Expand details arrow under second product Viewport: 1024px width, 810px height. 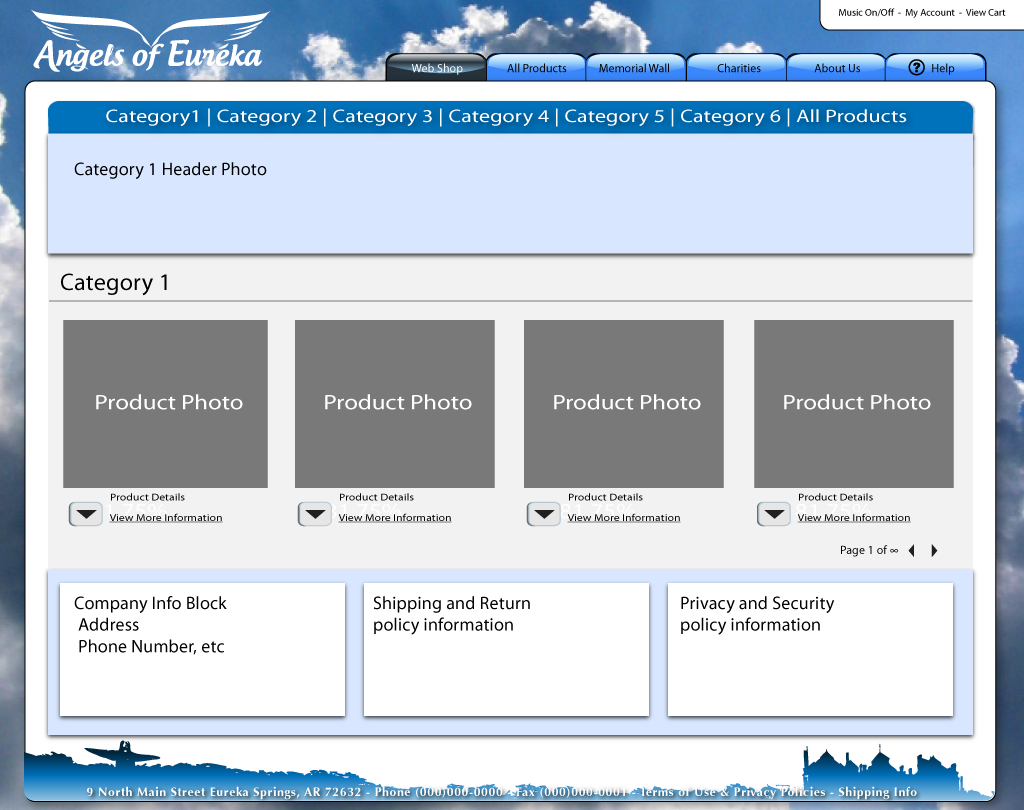[314, 513]
